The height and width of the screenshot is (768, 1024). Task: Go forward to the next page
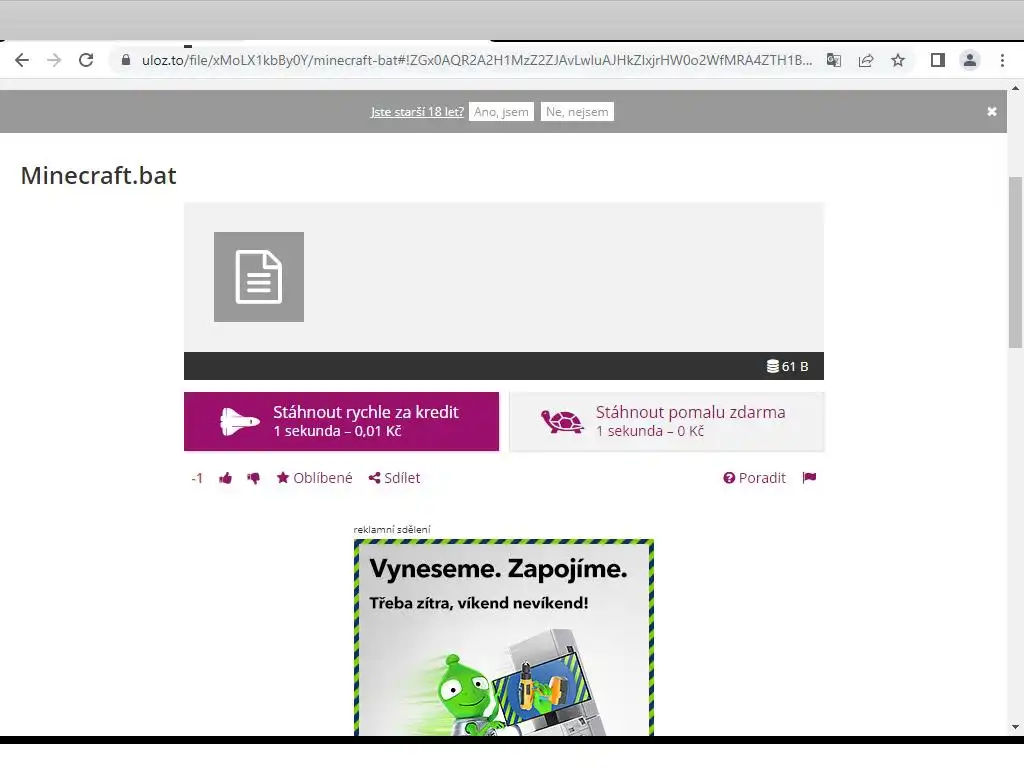54,61
